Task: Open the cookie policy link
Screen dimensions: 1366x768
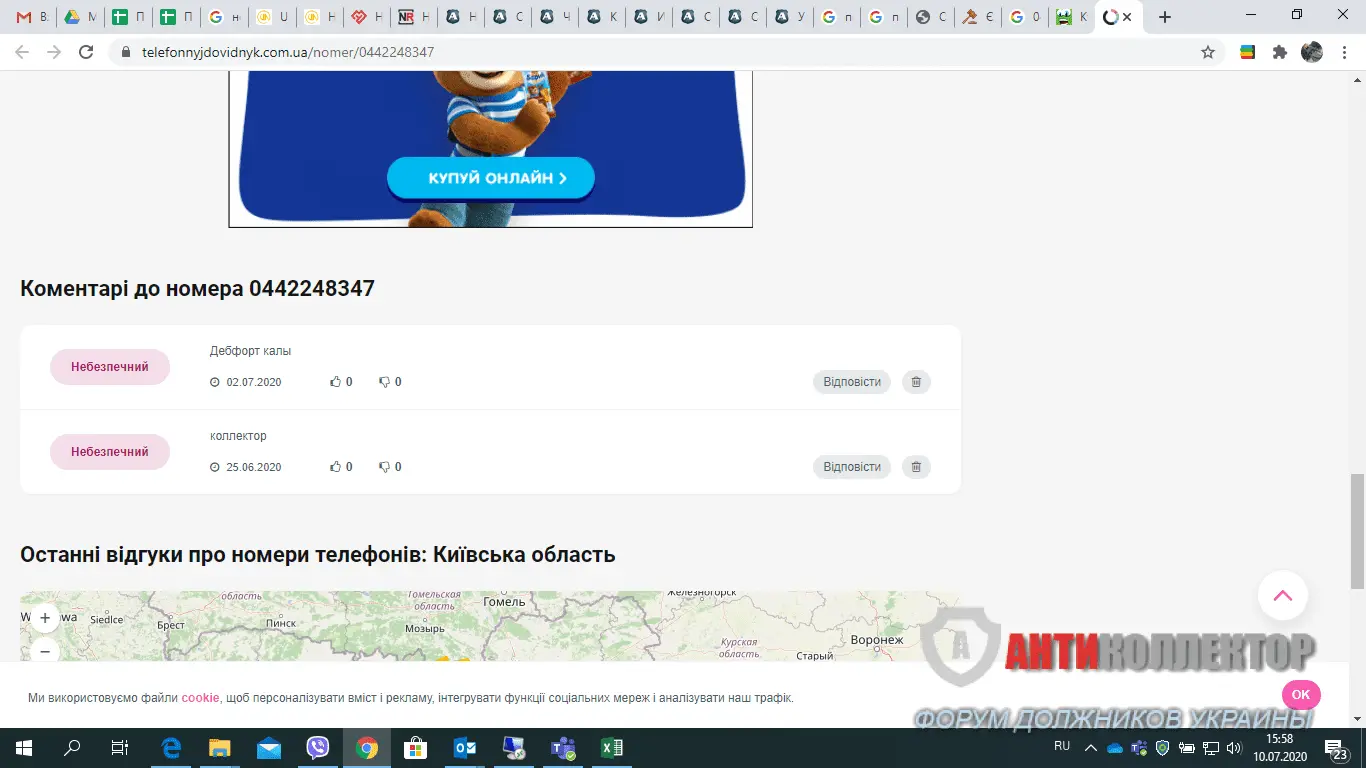Action: pyautogui.click(x=200, y=697)
